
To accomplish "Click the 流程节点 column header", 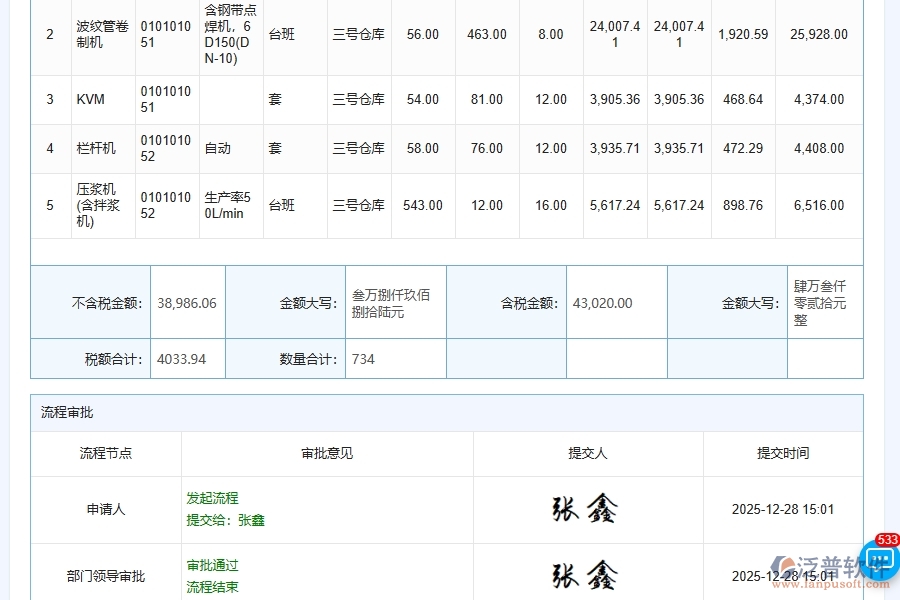I will click(104, 453).
